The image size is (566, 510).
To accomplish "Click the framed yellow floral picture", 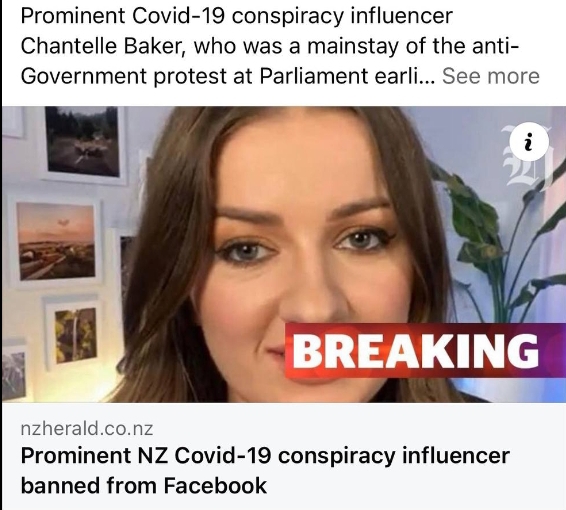I will (75, 335).
